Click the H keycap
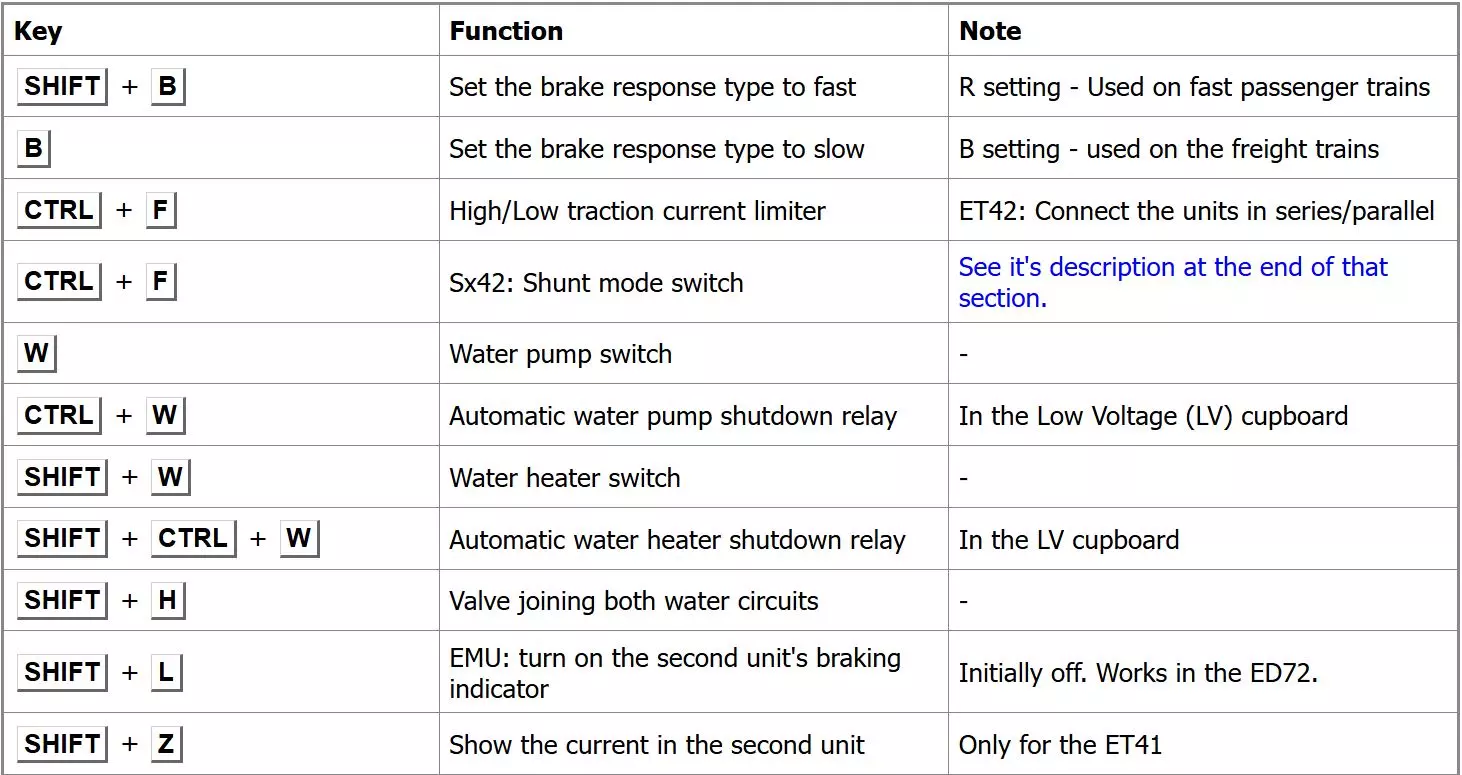Screen dimensions: 1462x775 click(168, 600)
